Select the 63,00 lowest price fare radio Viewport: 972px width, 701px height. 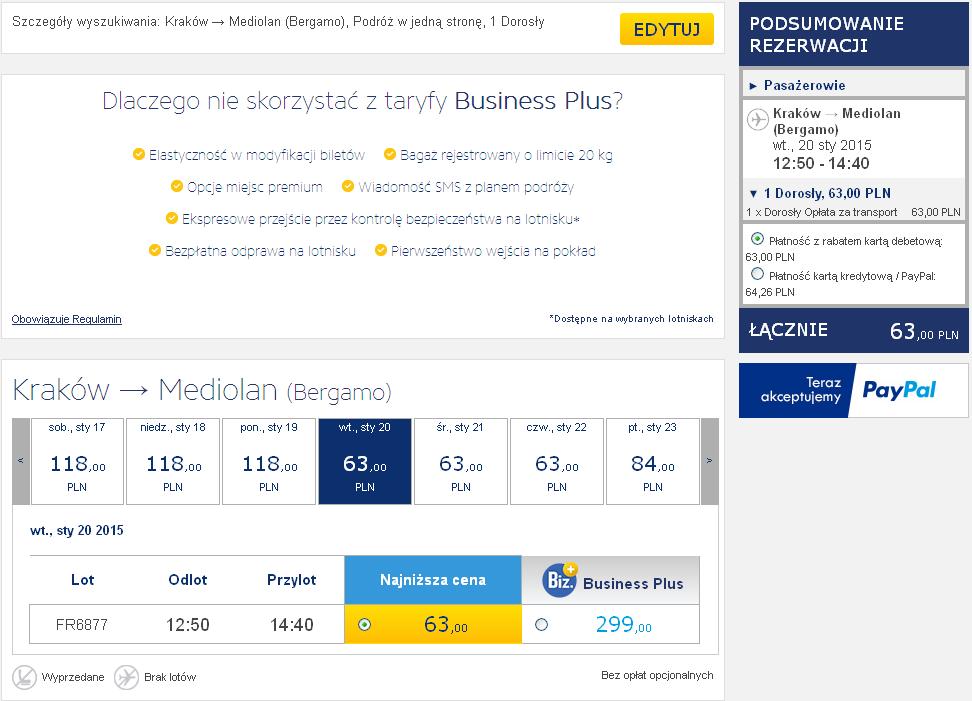[364, 624]
